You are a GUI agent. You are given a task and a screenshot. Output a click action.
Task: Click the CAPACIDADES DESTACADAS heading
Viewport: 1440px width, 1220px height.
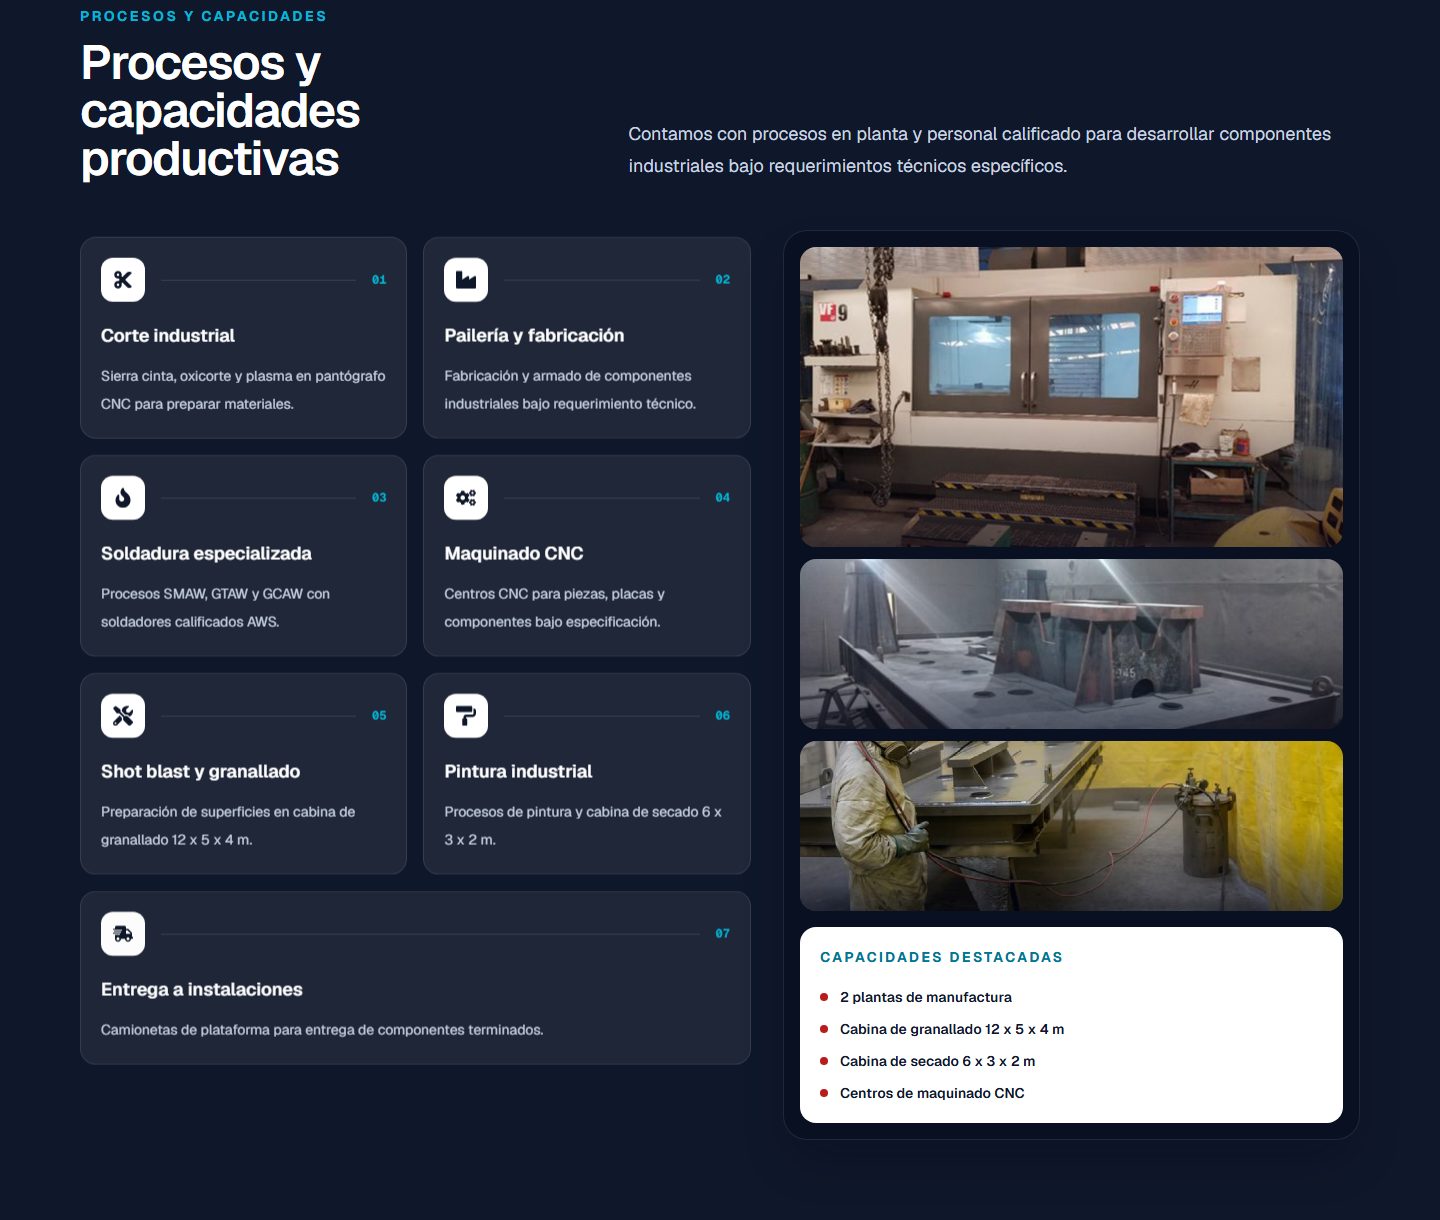pyautogui.click(x=941, y=957)
